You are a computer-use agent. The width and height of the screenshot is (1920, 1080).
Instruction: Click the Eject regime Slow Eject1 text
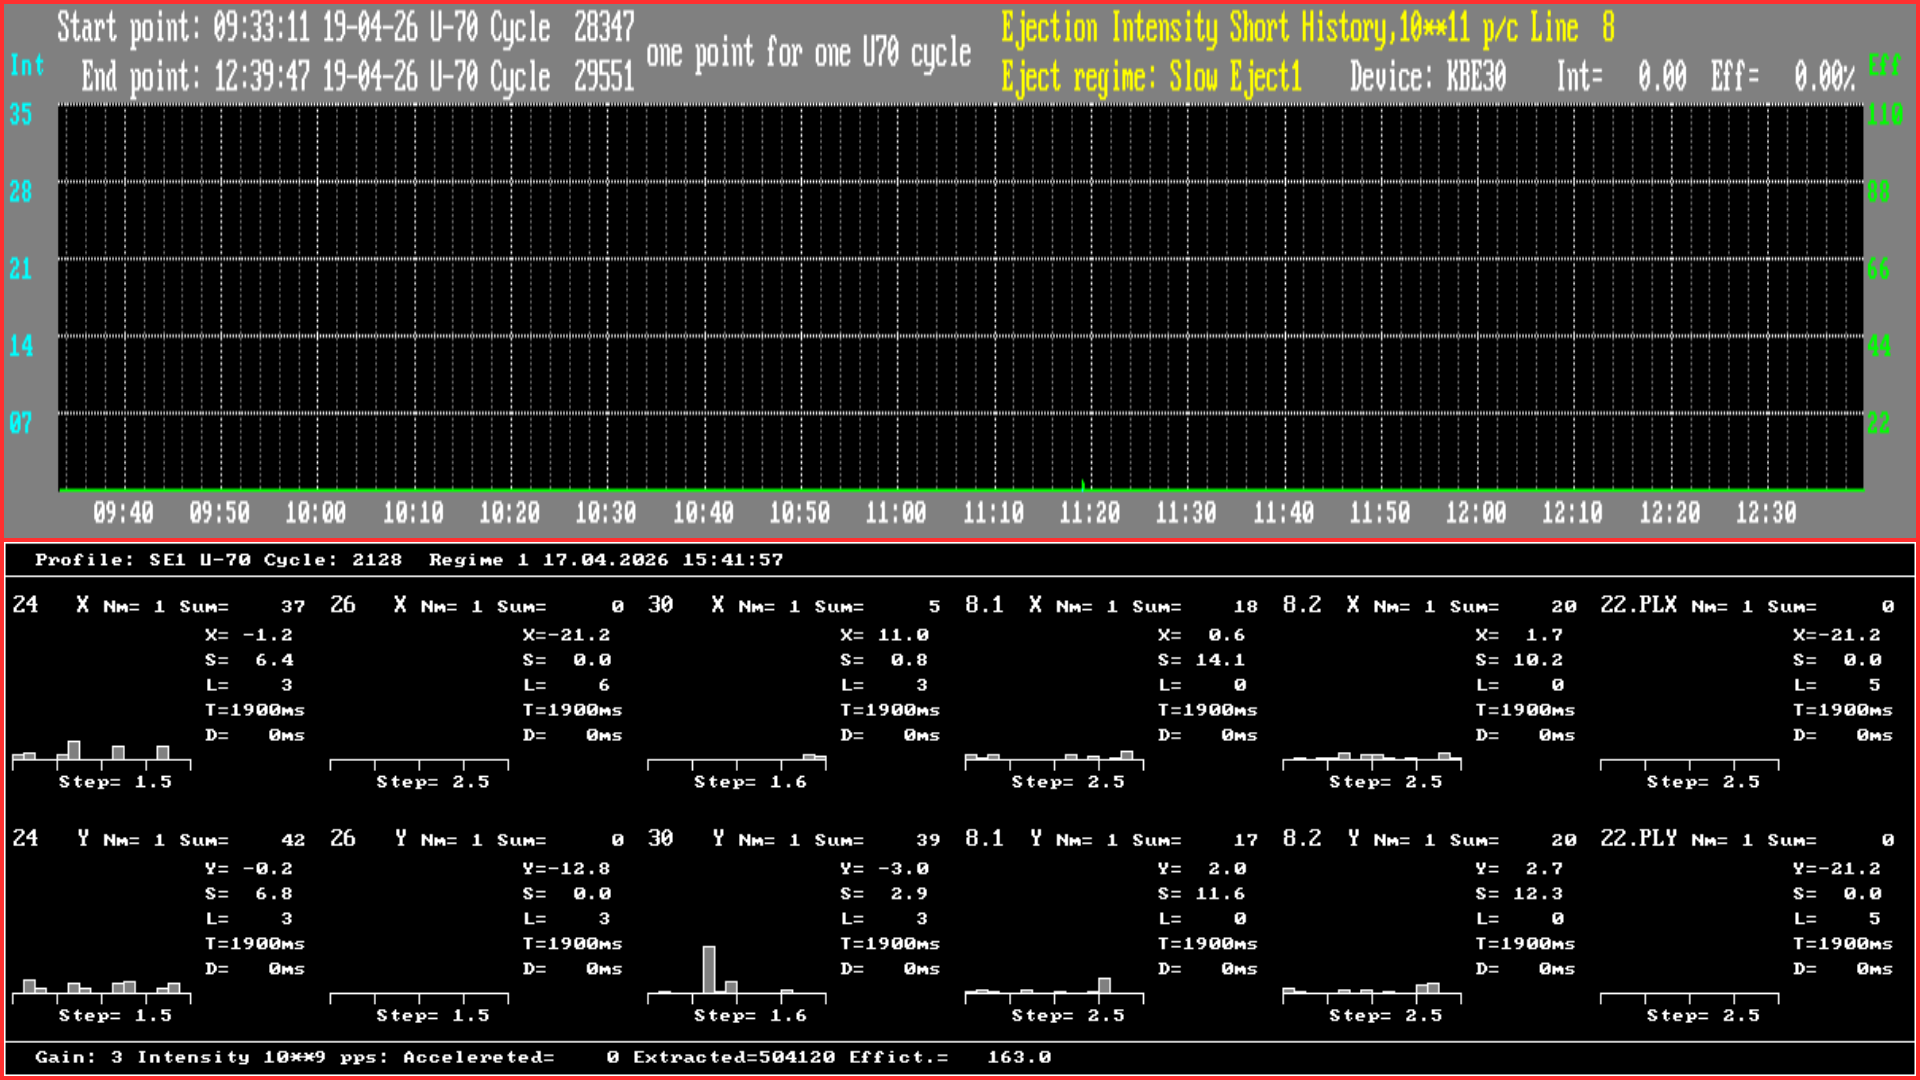(1151, 77)
